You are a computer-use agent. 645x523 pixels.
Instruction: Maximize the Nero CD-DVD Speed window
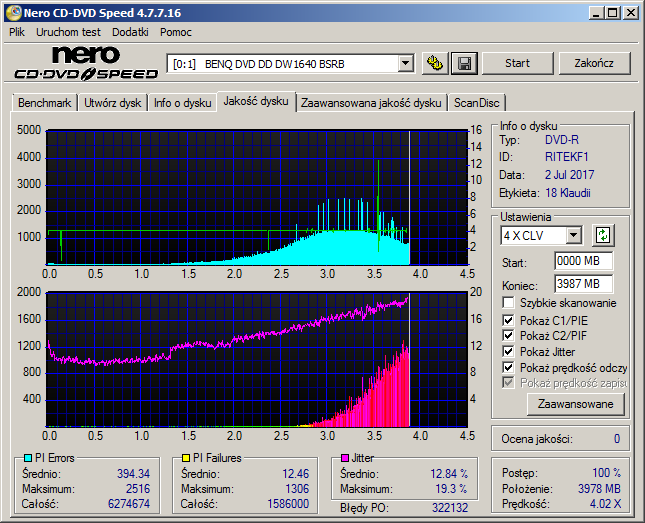[x=612, y=13]
